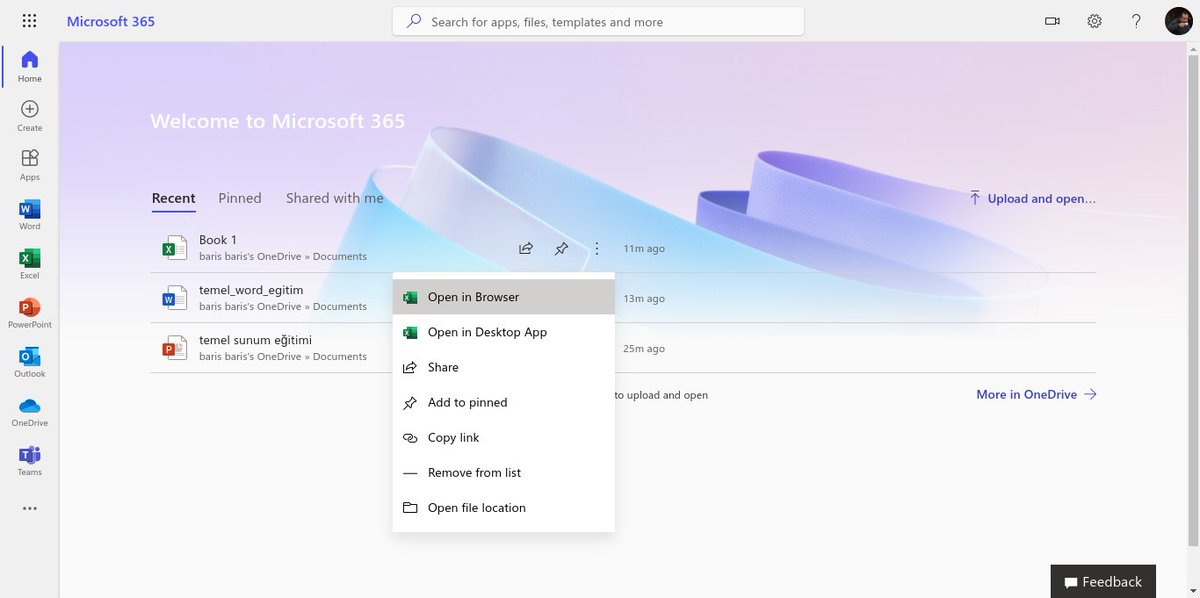1200x598 pixels.
Task: Click the '25m ago' timestamp
Action: [644, 348]
